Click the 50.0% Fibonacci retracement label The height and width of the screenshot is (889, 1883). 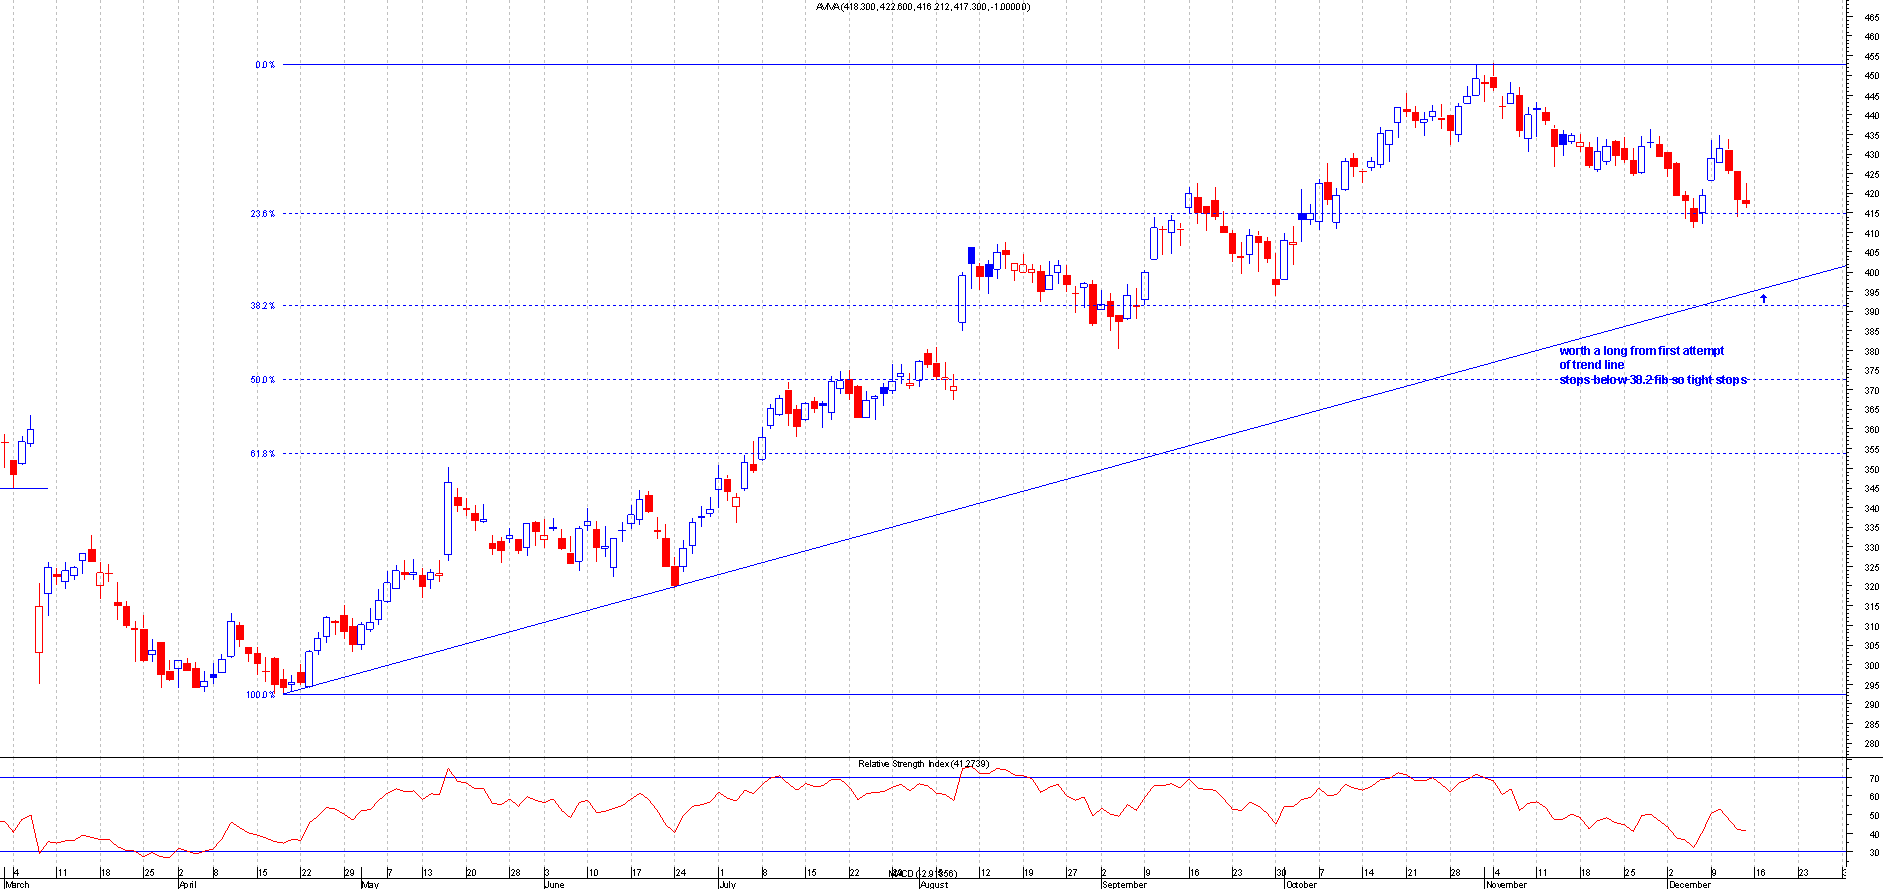pos(262,380)
